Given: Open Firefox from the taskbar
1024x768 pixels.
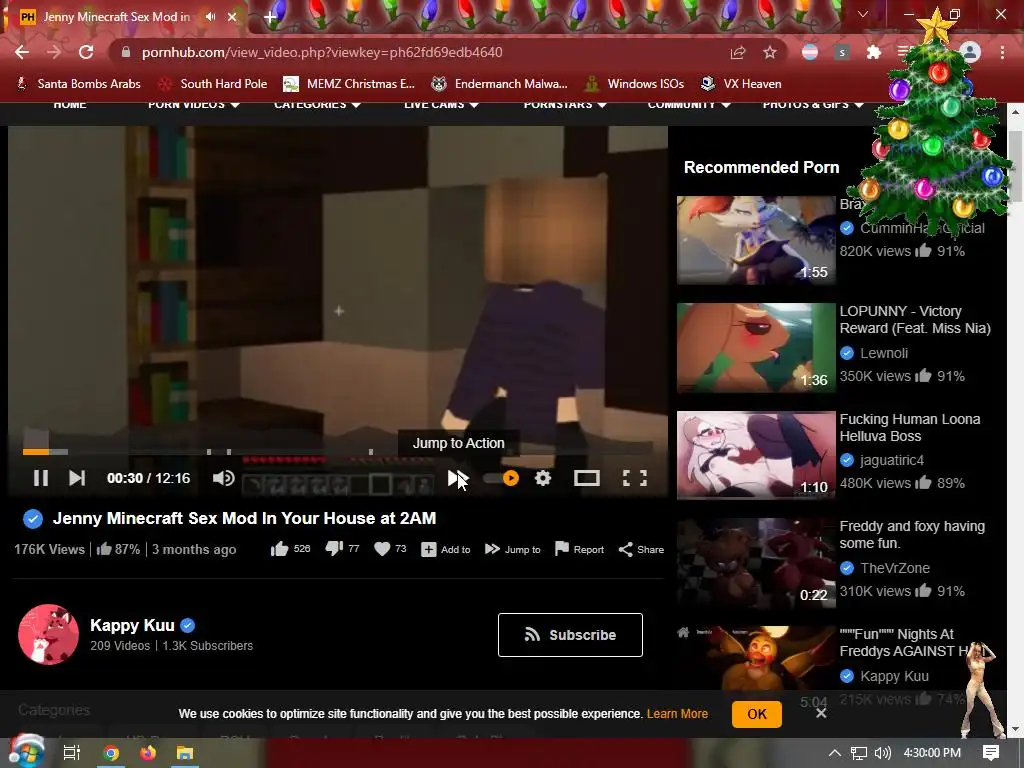Looking at the screenshot, I should tap(148, 753).
